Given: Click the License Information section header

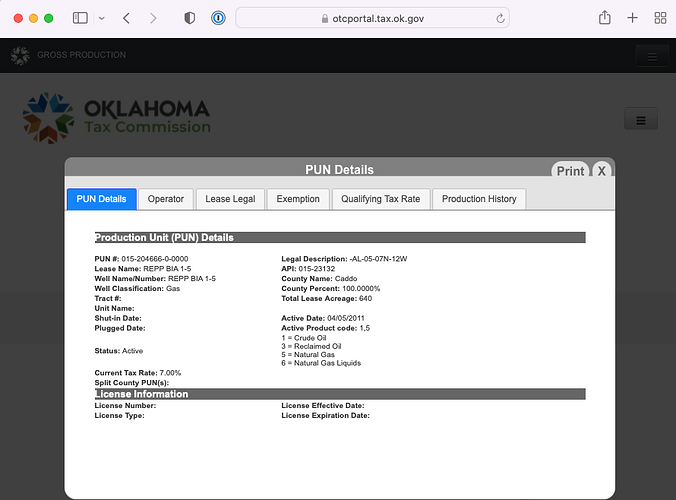Looking at the screenshot, I should [x=340, y=394].
